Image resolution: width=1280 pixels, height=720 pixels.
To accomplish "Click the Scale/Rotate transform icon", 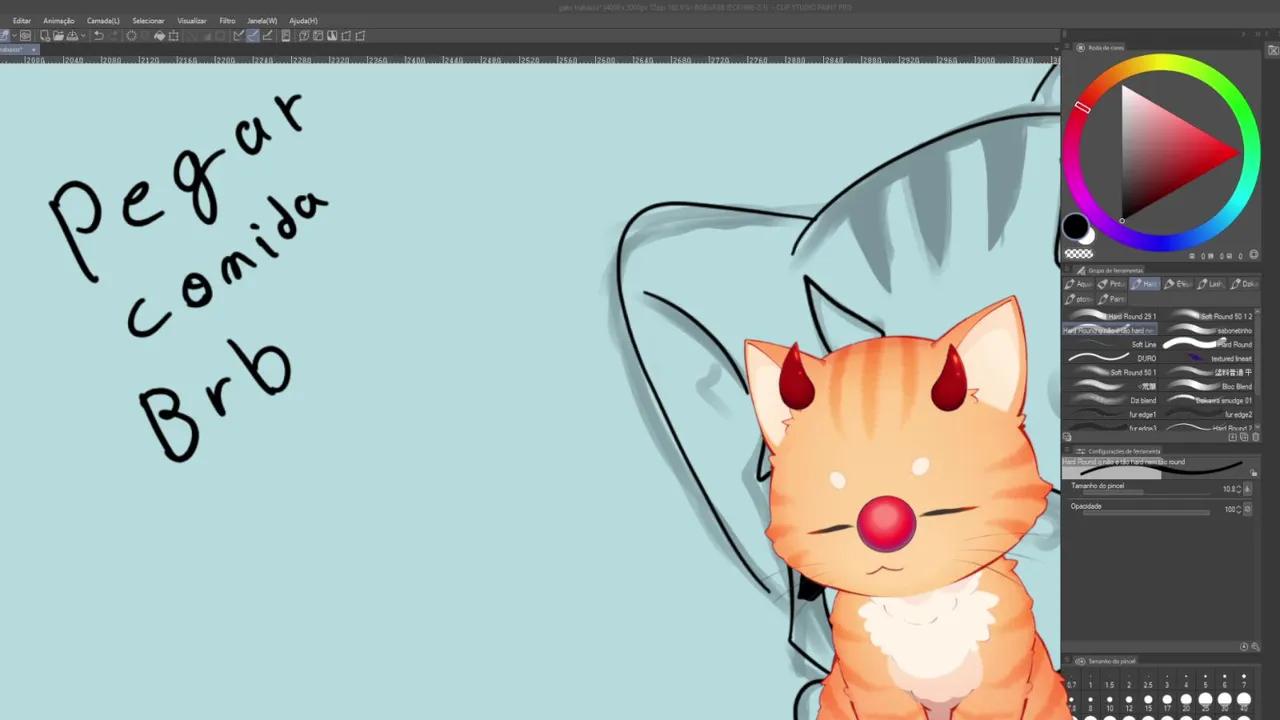I will point(173,36).
